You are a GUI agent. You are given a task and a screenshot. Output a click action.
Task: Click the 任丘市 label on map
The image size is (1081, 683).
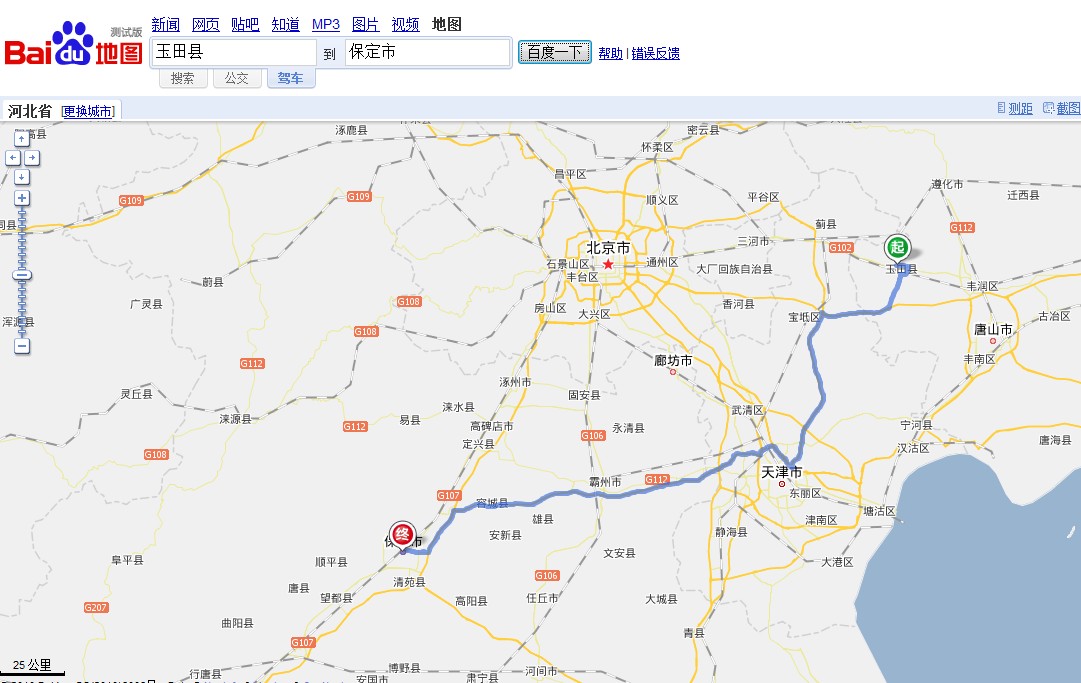tap(543, 598)
